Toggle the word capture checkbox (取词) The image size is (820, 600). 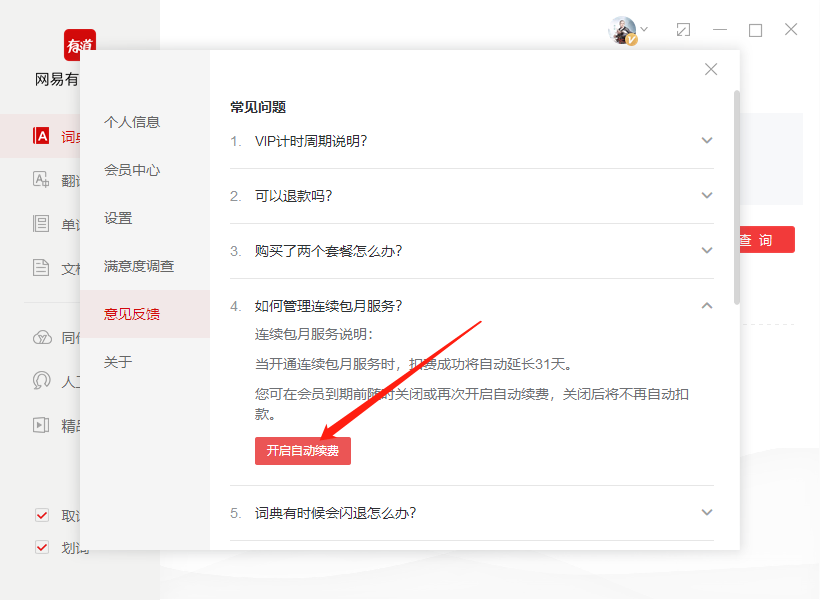pyautogui.click(x=42, y=515)
